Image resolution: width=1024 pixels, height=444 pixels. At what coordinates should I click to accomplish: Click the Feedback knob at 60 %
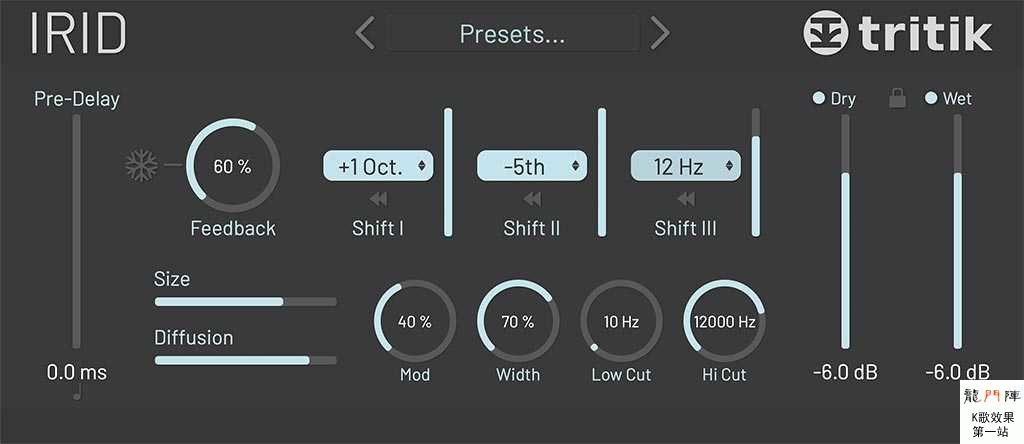[232, 166]
